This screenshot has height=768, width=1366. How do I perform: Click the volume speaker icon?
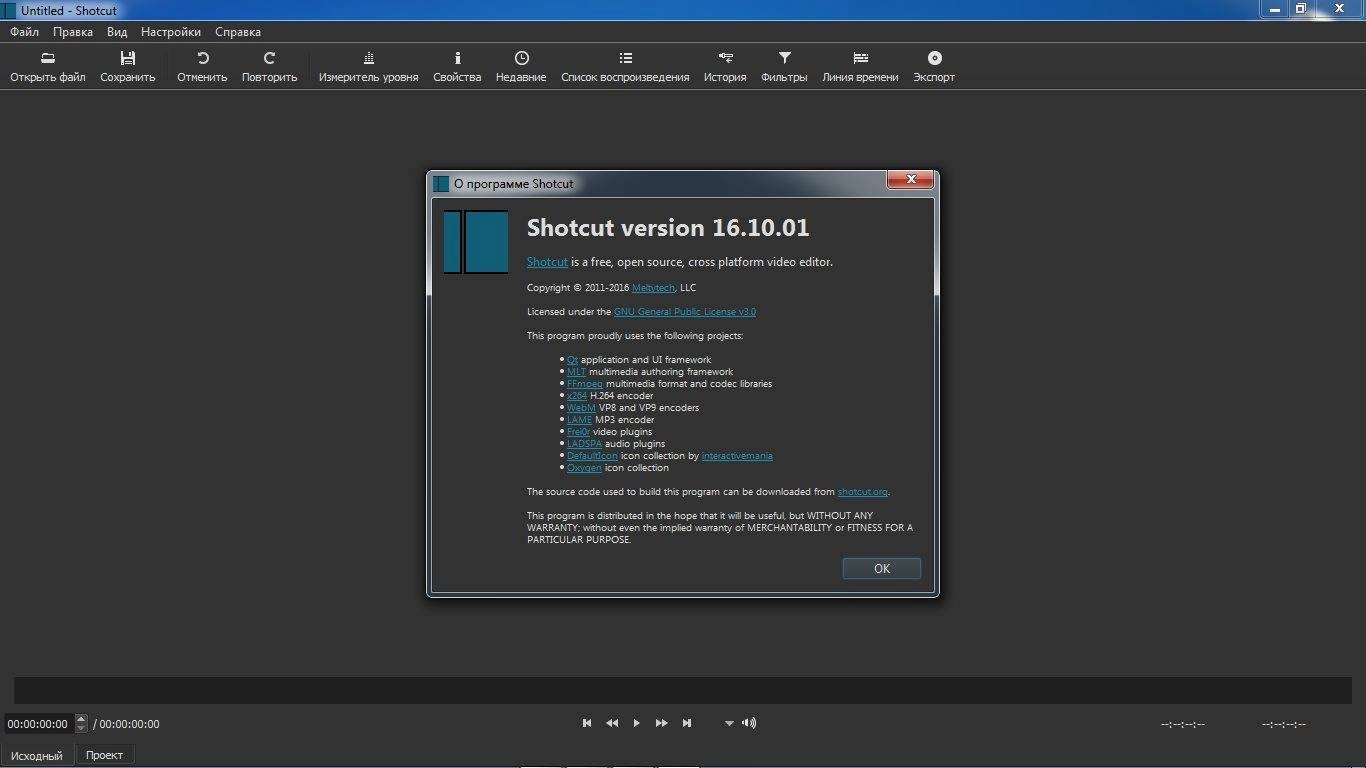(749, 723)
